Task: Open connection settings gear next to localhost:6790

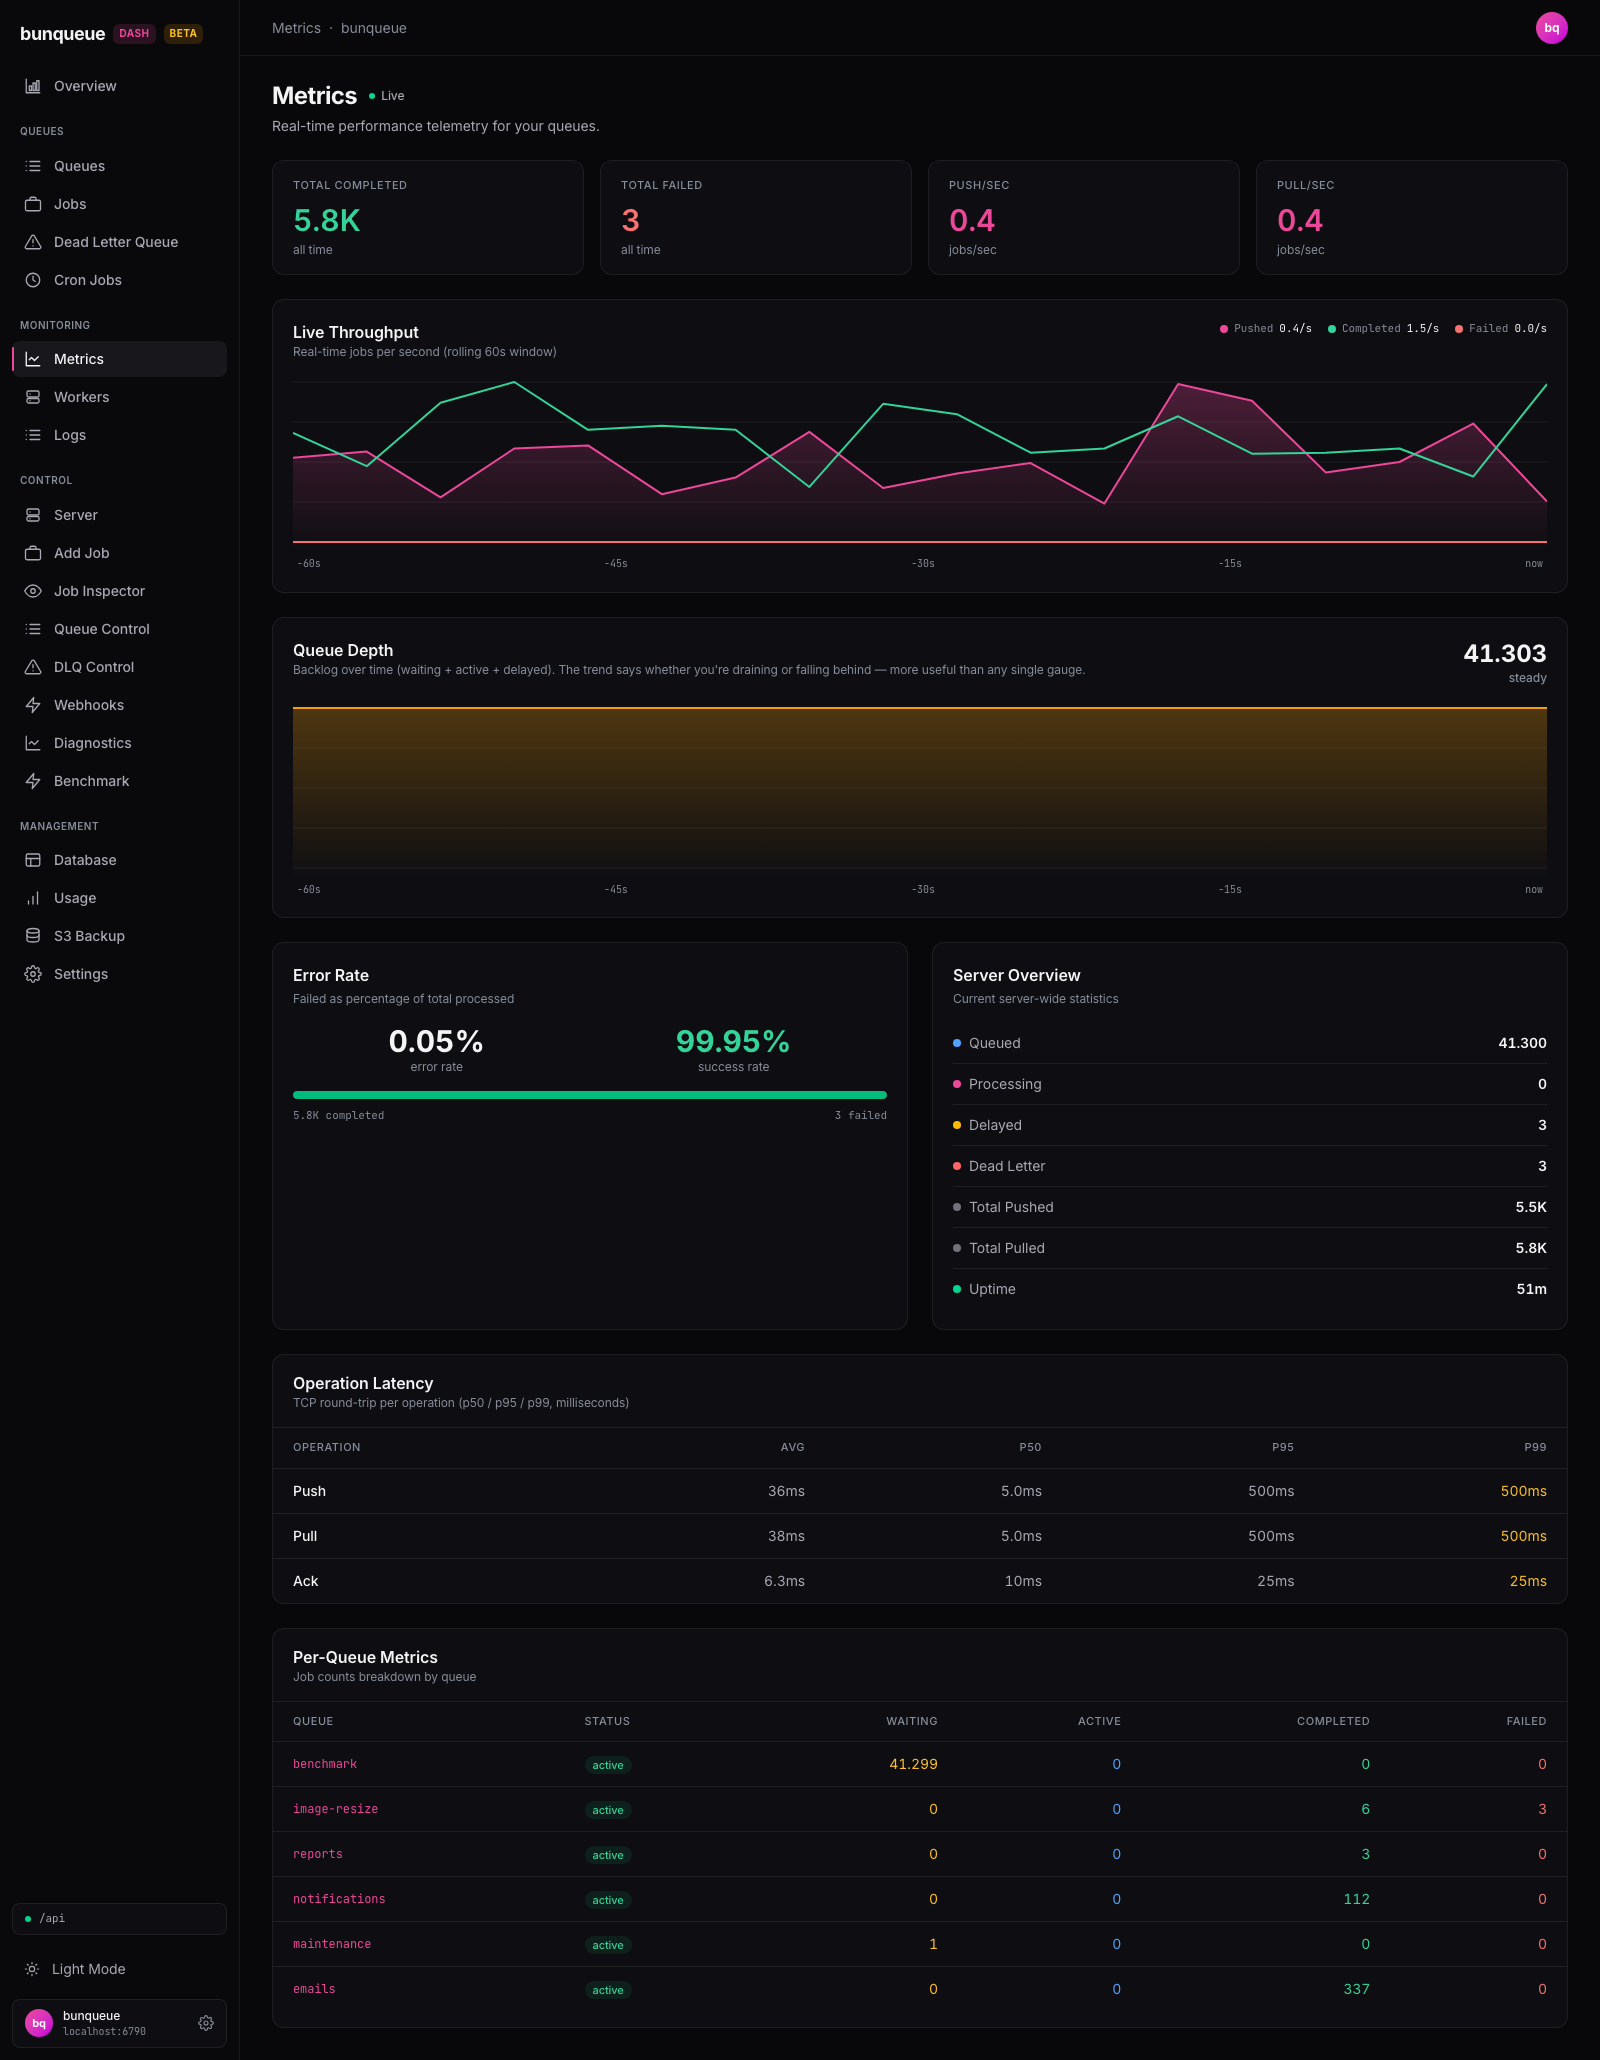Action: click(206, 2023)
